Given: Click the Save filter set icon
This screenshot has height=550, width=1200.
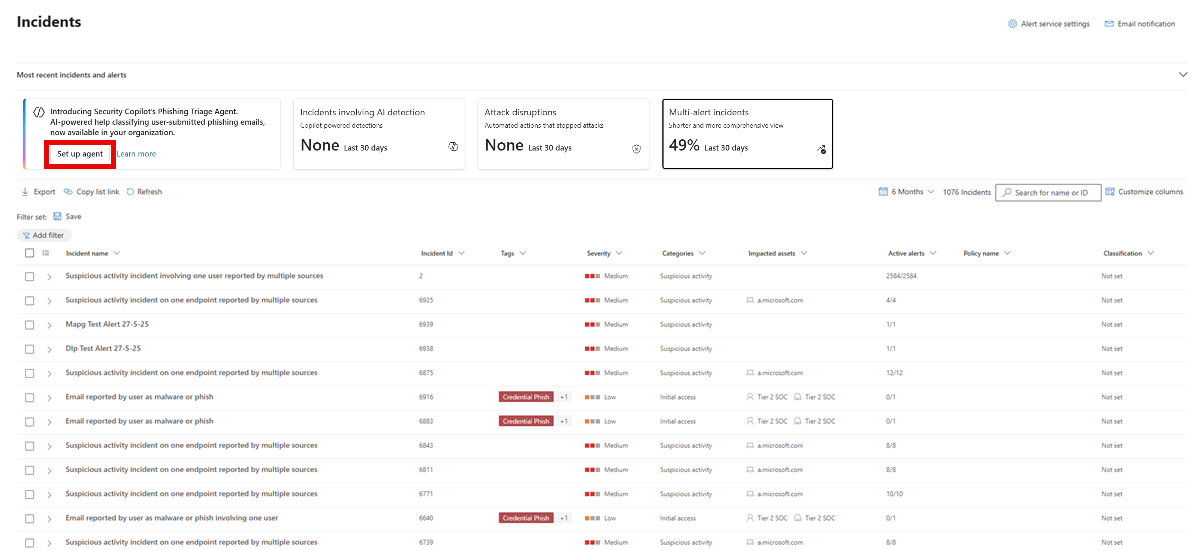Looking at the screenshot, I should 57,216.
